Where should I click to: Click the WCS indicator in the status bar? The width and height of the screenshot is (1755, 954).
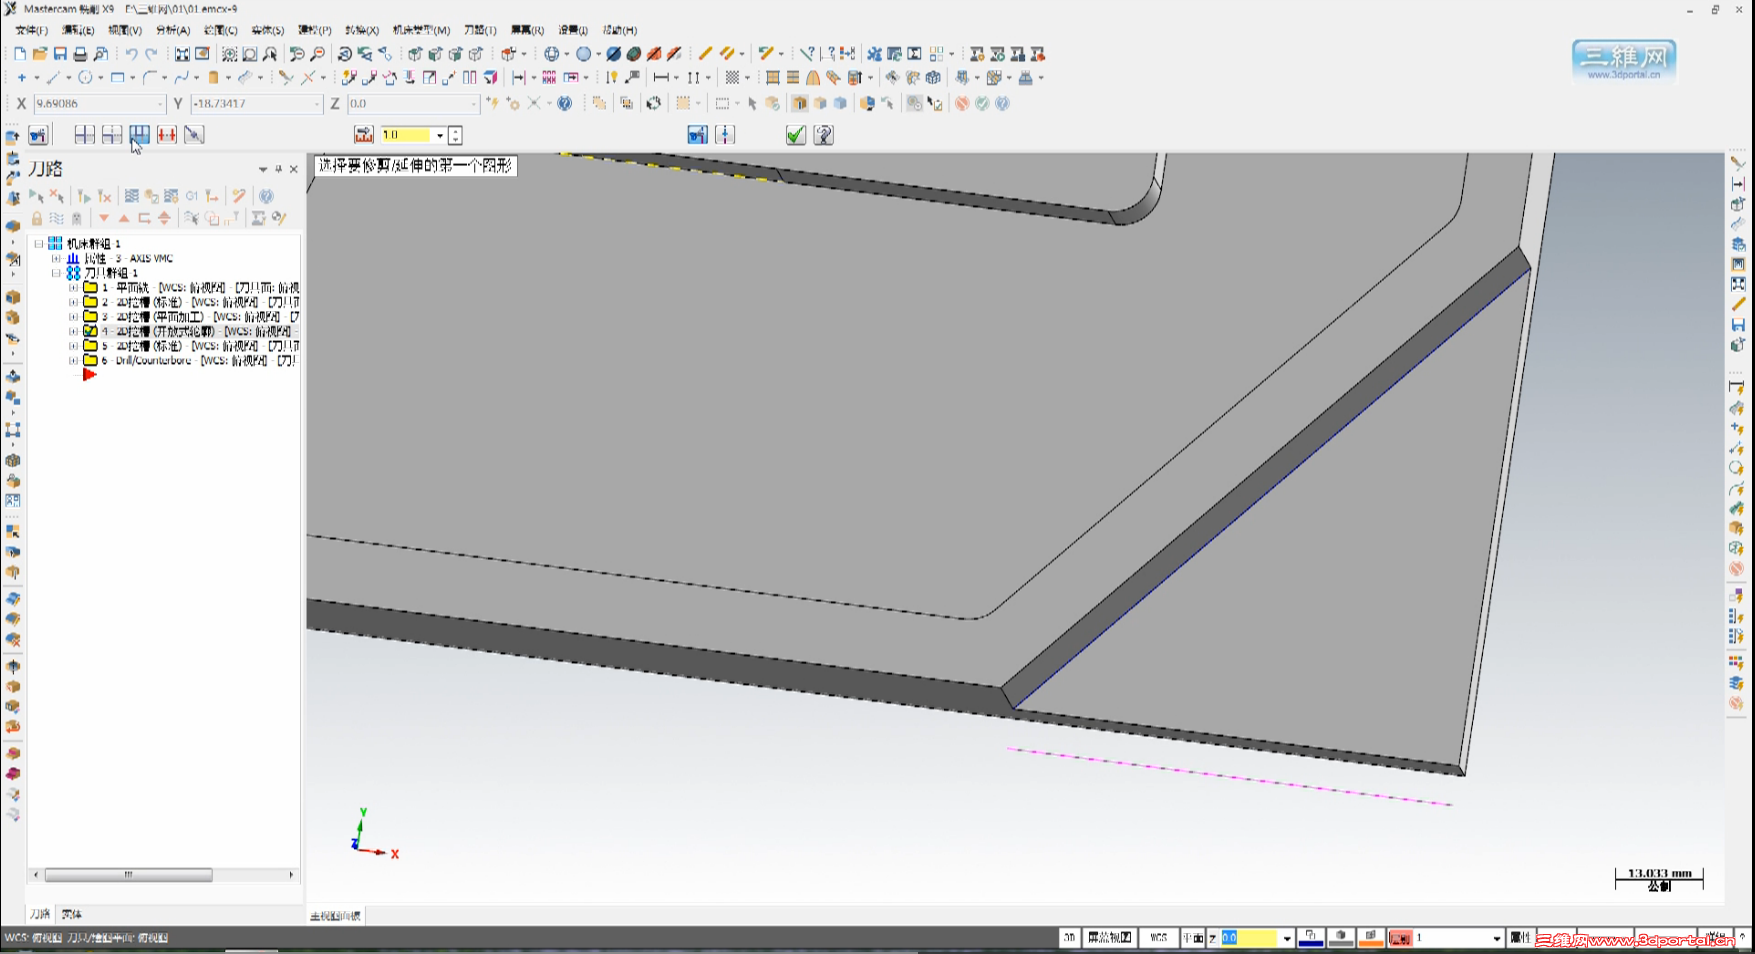1159,938
